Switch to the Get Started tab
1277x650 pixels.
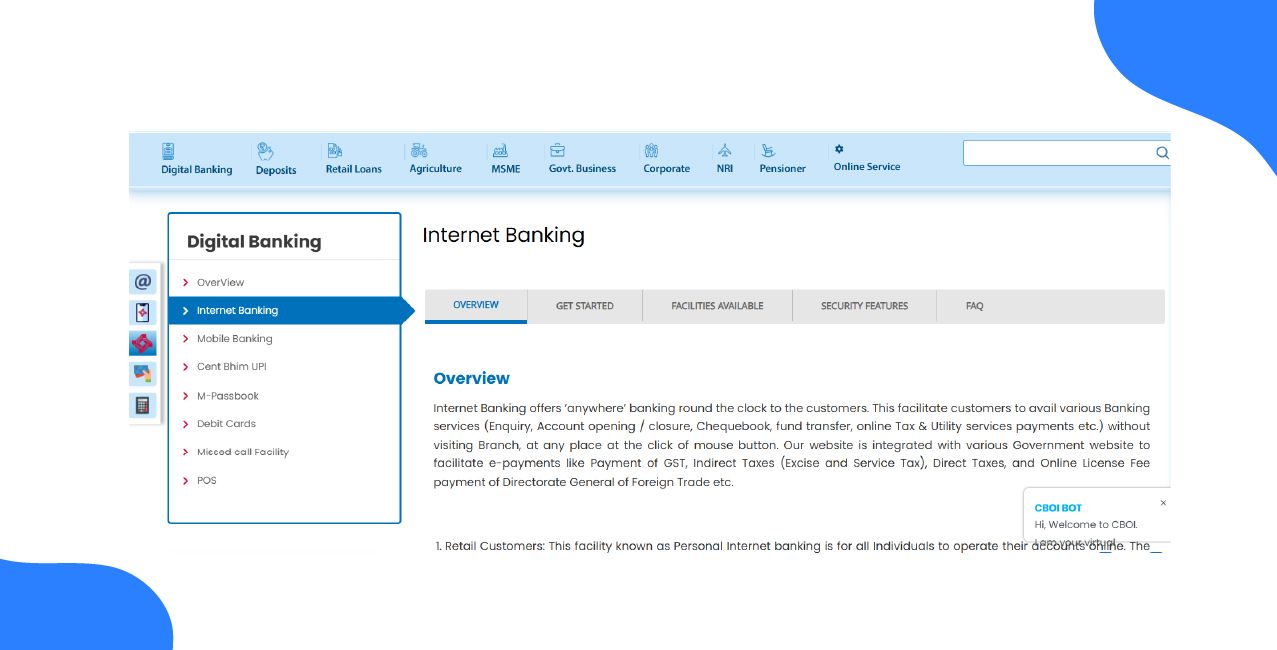pos(584,306)
